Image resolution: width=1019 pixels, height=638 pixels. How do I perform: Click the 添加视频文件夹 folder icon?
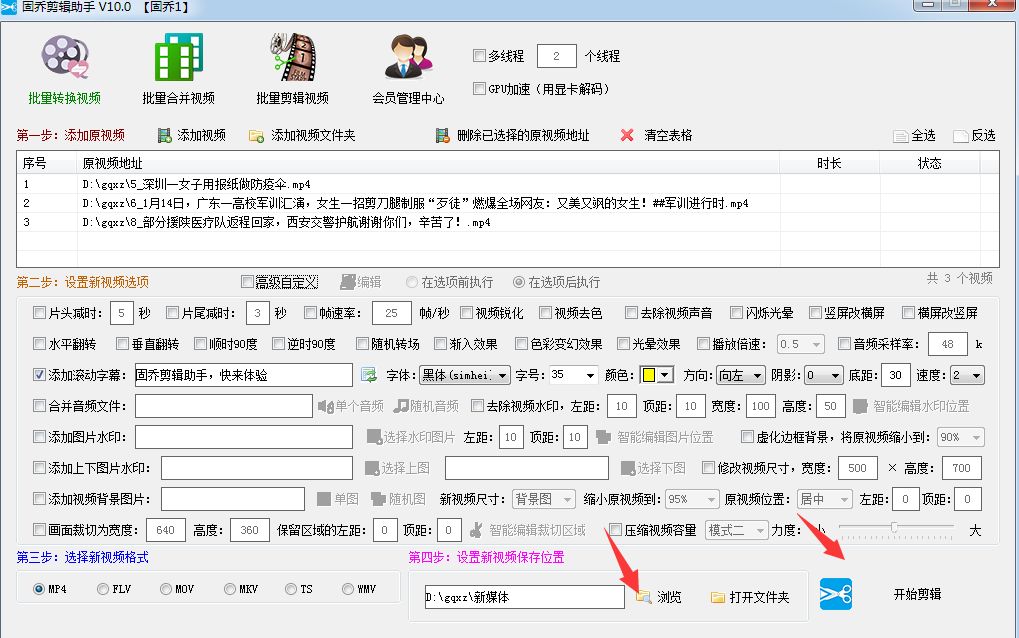click(256, 136)
